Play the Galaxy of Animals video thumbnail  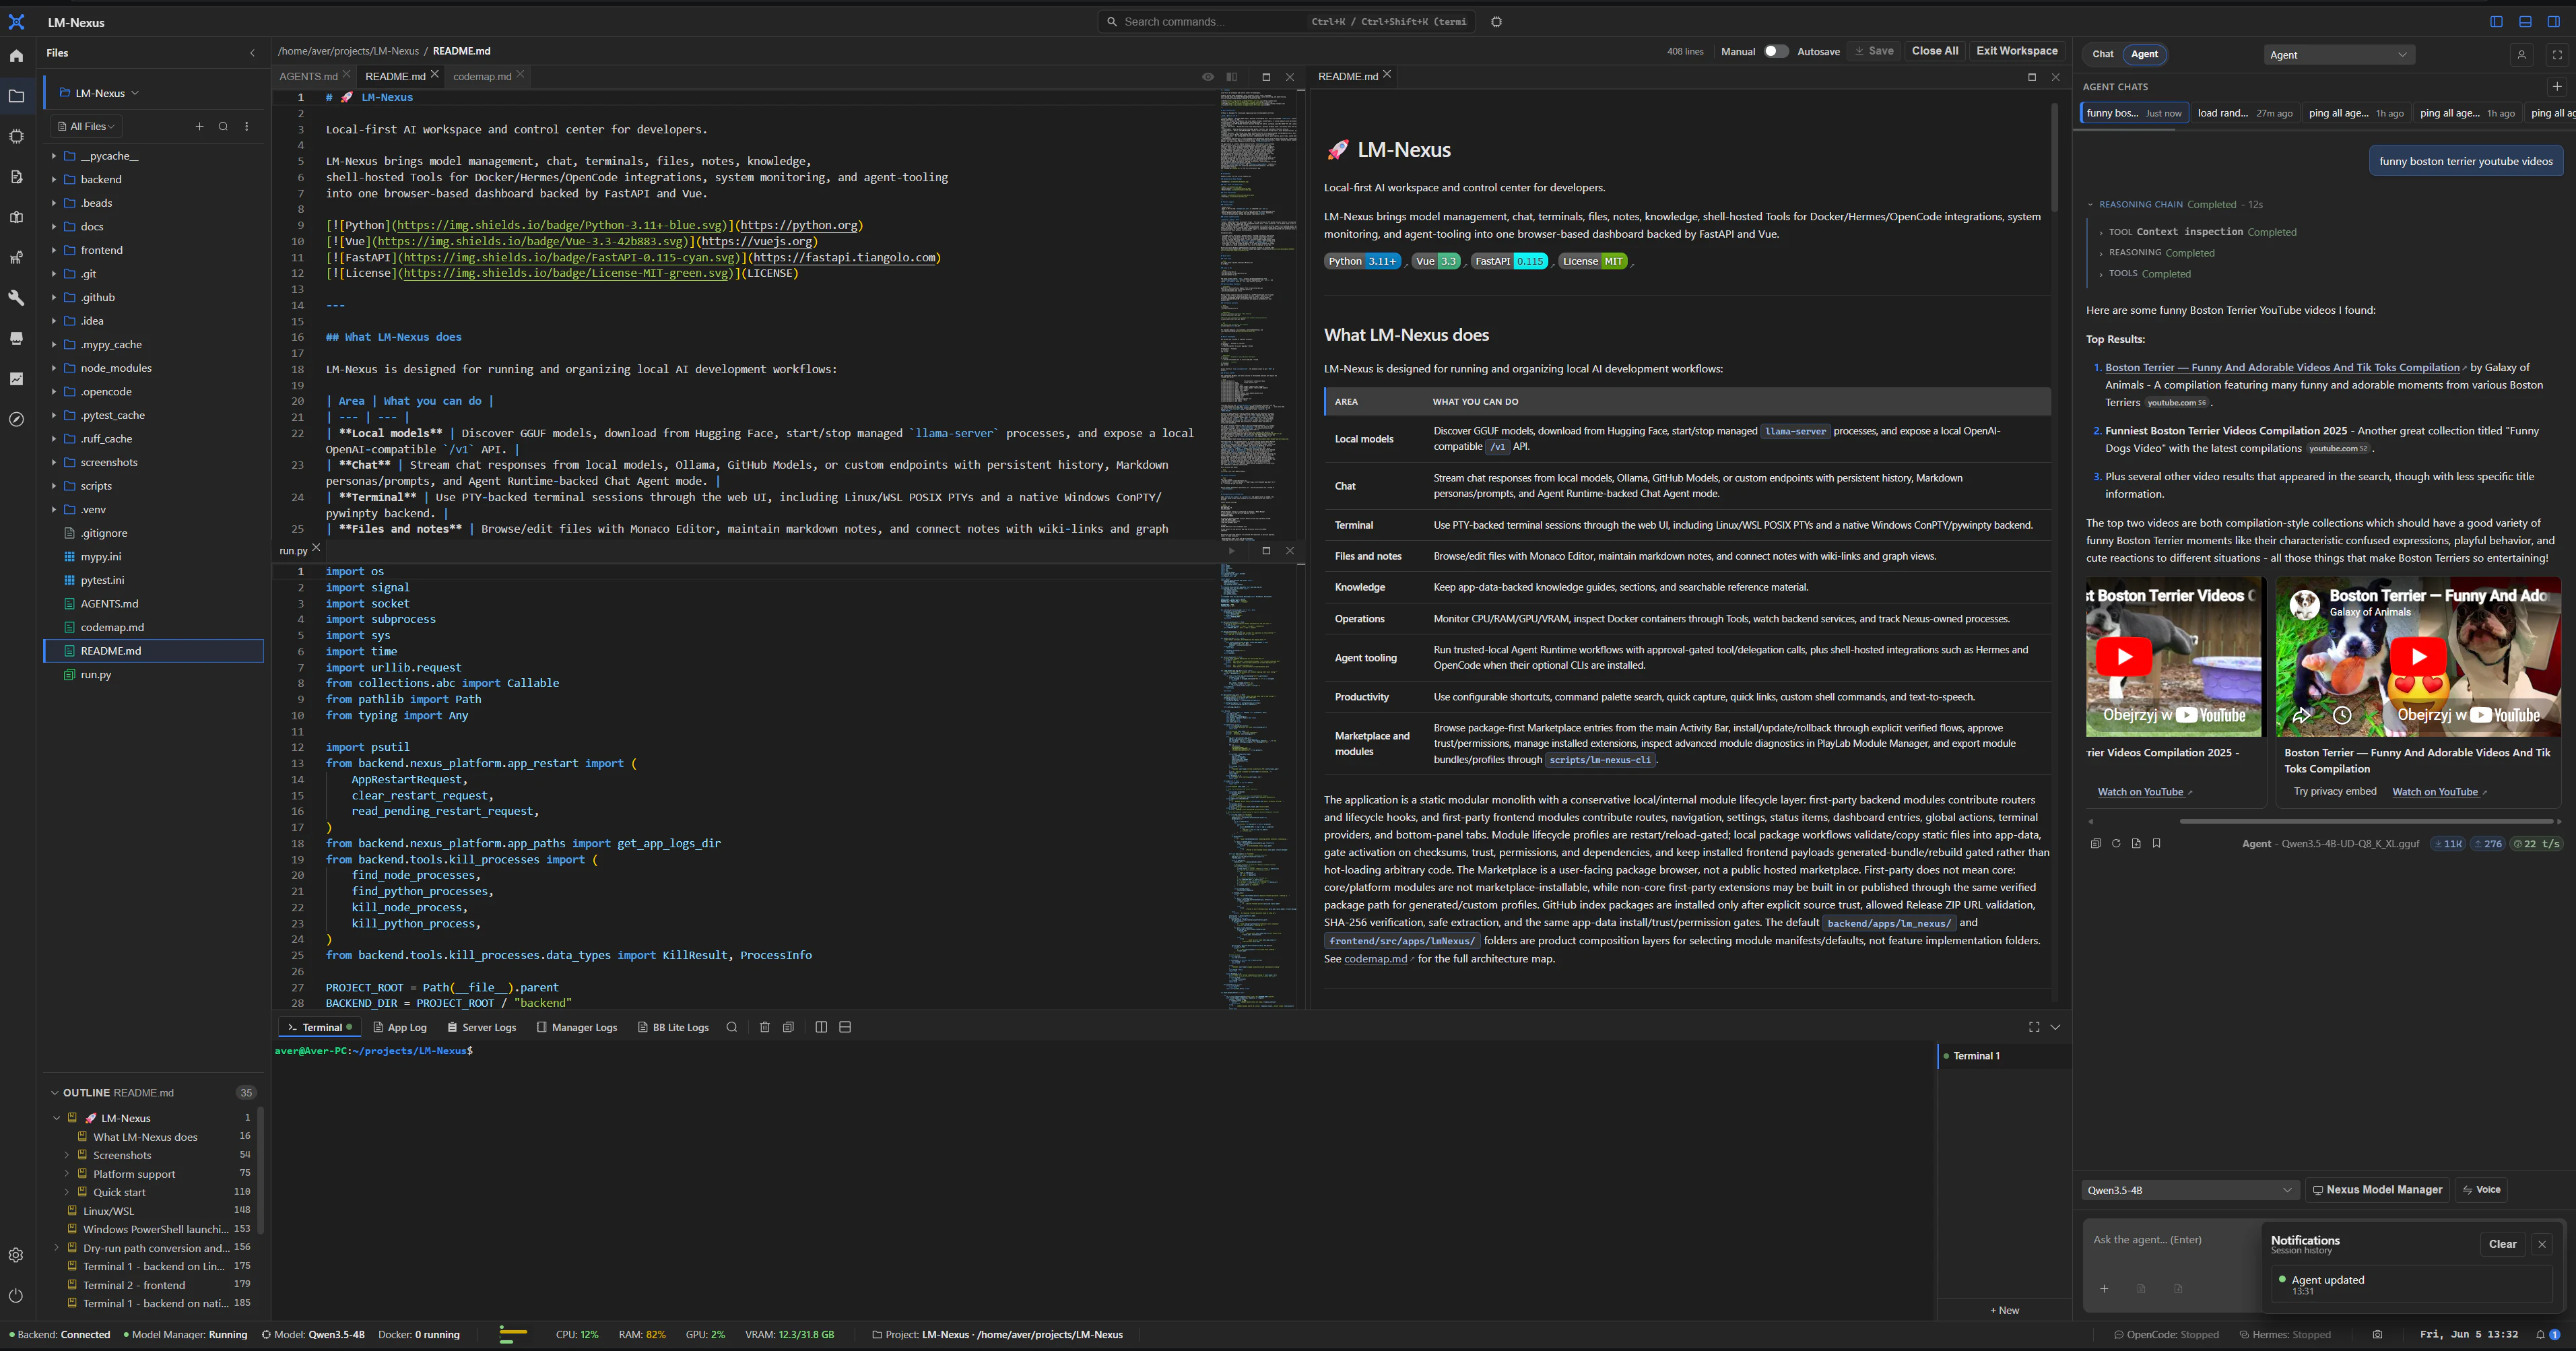pos(2417,657)
